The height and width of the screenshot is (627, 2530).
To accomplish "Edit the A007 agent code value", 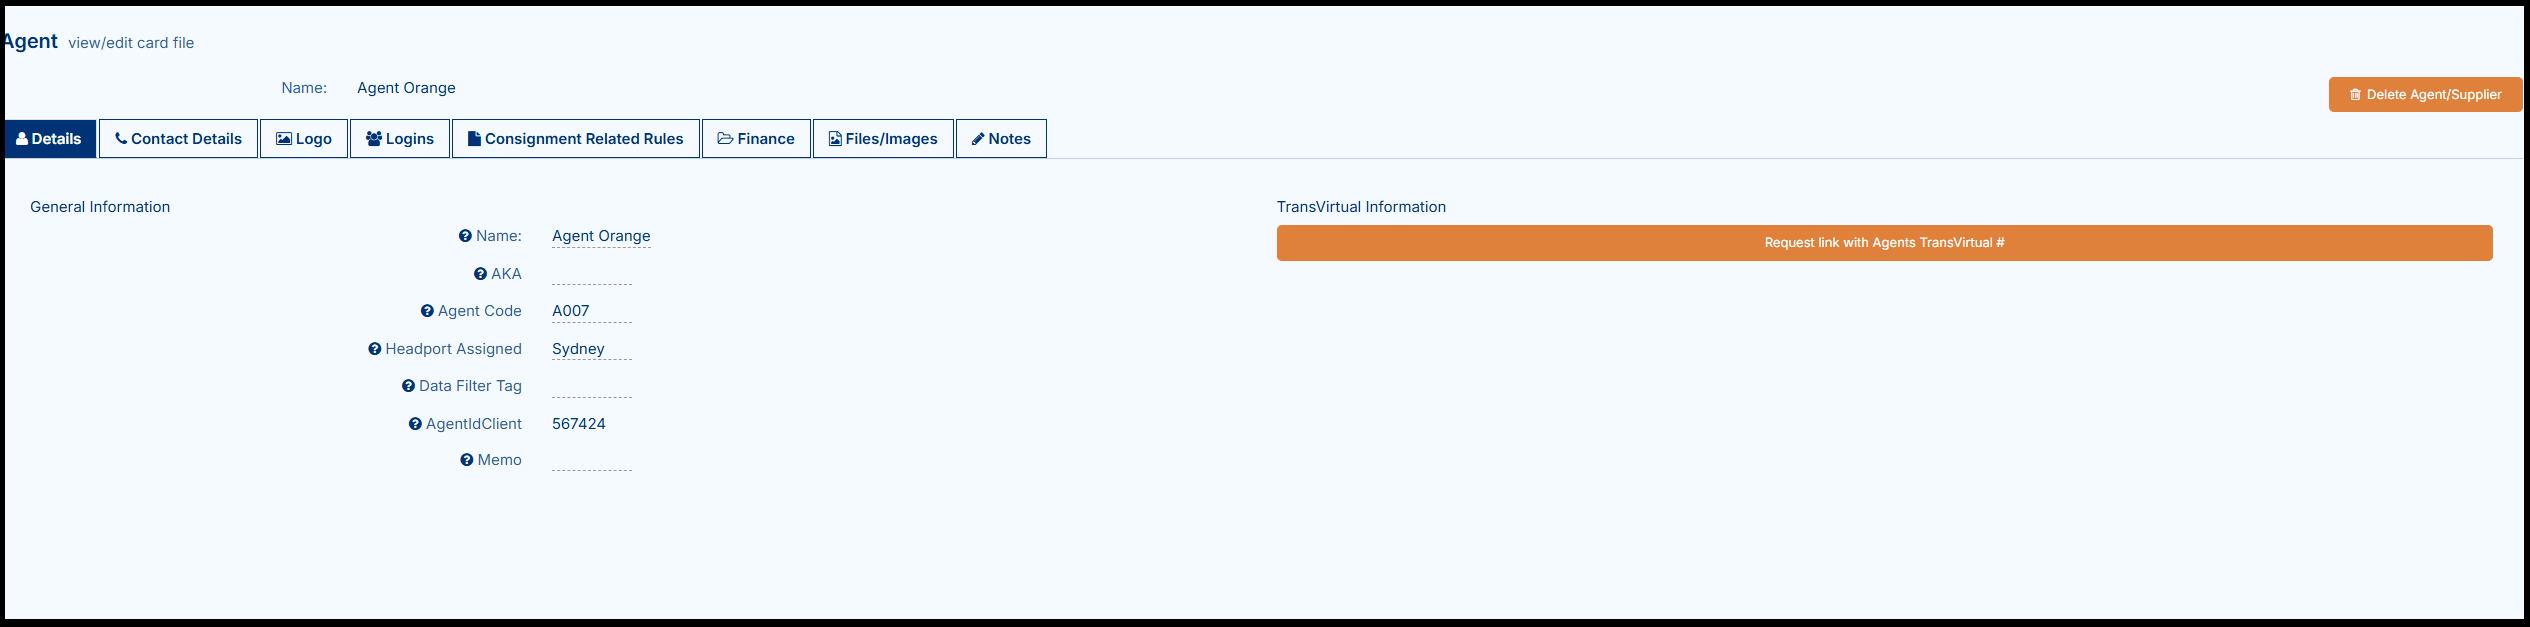I will tap(571, 311).
